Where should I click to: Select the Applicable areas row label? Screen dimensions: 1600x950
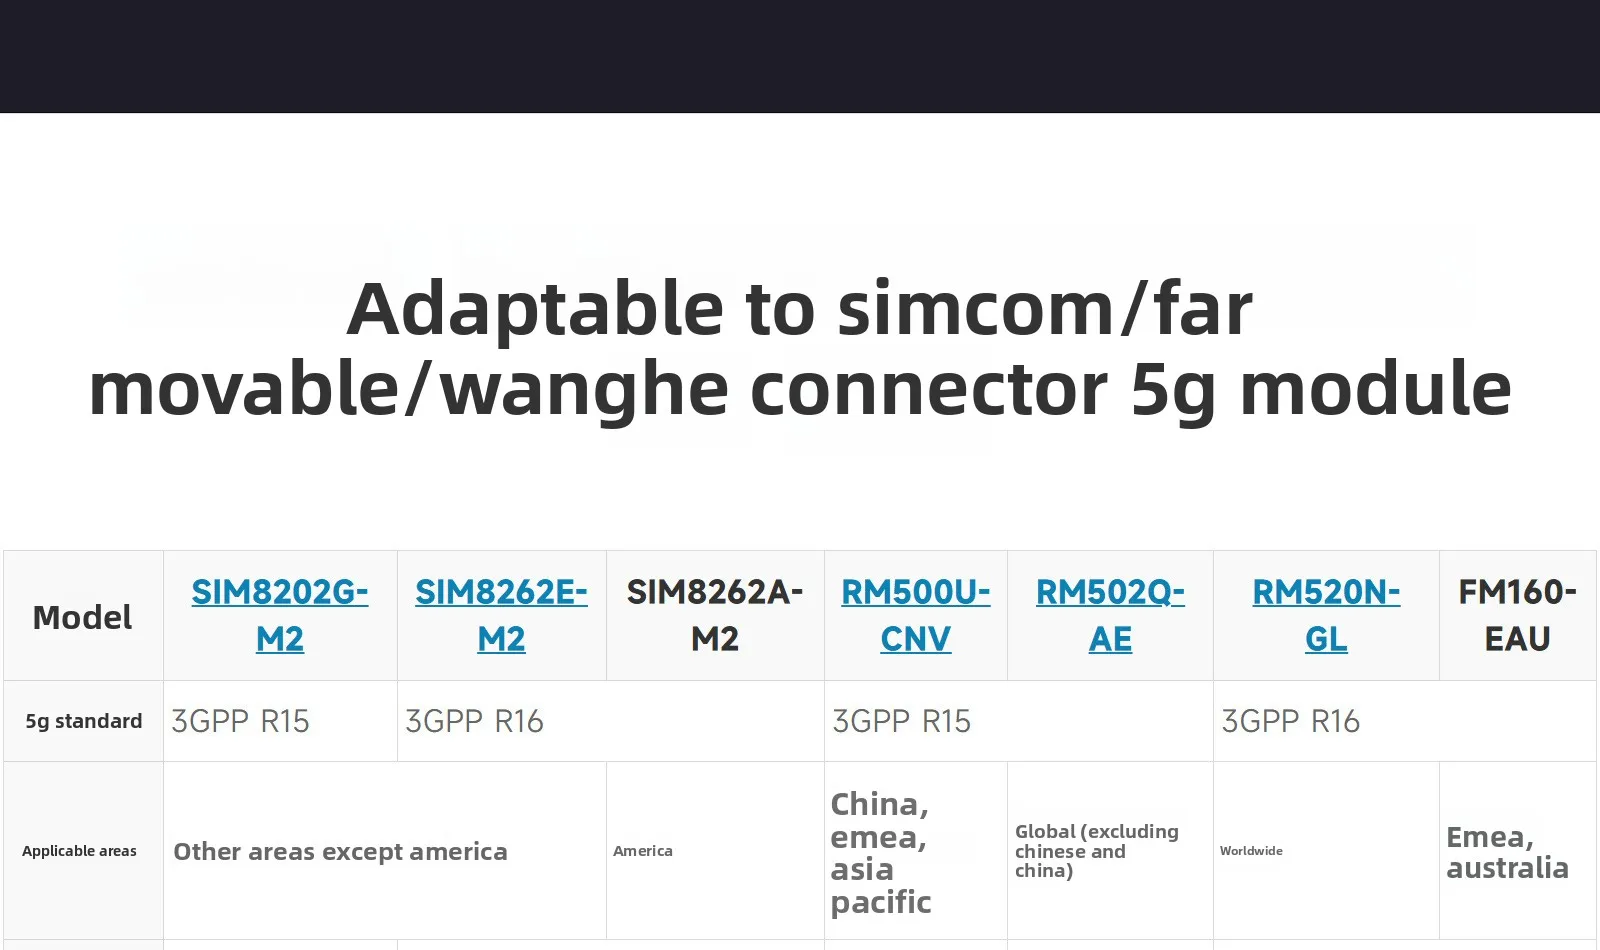point(80,851)
